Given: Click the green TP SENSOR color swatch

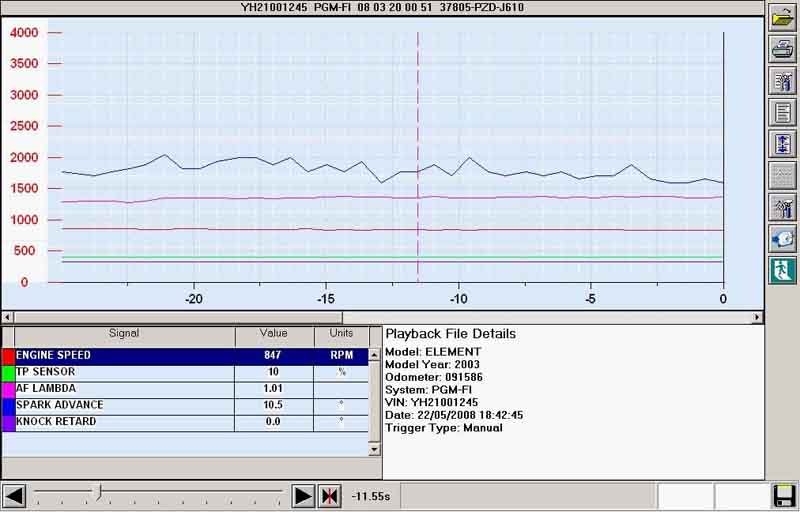Looking at the screenshot, I should point(8,372).
